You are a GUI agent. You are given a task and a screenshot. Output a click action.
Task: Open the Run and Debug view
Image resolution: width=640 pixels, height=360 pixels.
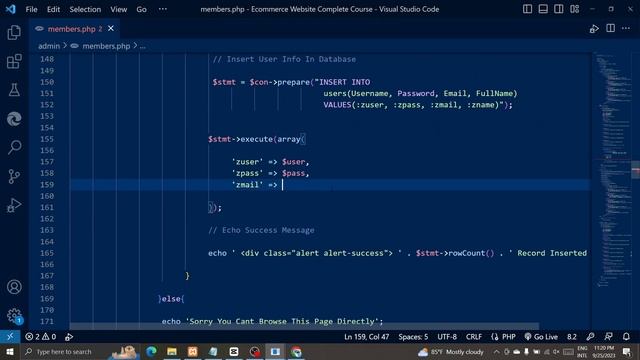click(x=14, y=205)
